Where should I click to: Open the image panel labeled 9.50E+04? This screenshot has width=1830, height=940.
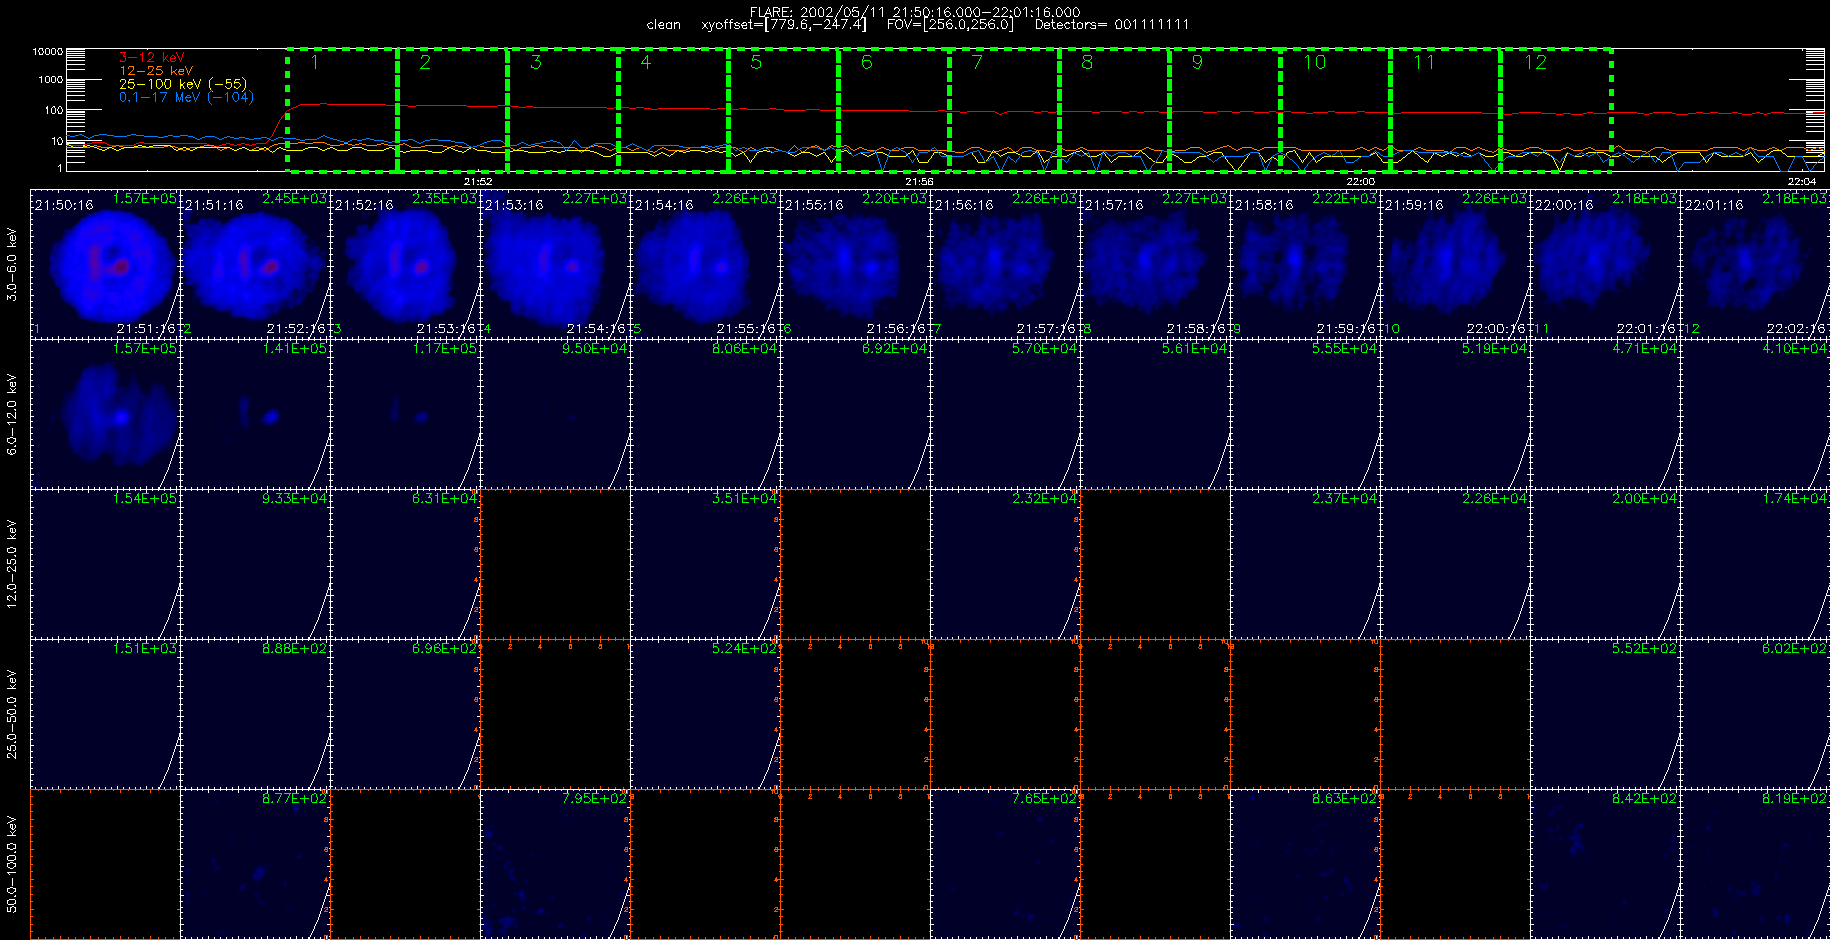point(555,413)
